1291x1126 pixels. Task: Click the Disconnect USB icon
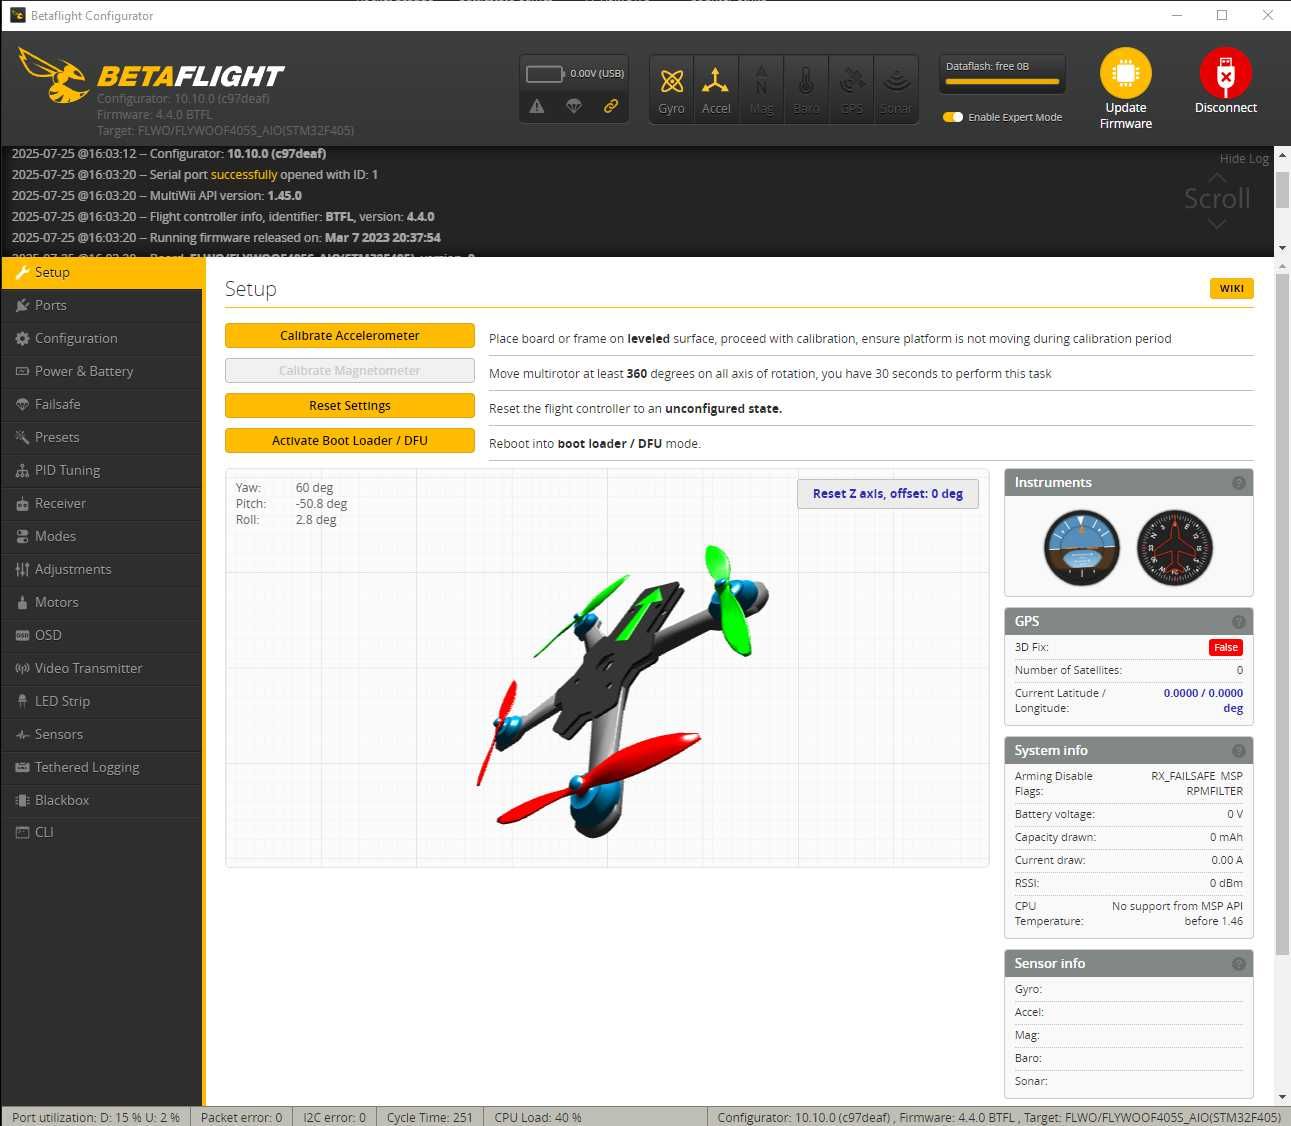pyautogui.click(x=1226, y=73)
